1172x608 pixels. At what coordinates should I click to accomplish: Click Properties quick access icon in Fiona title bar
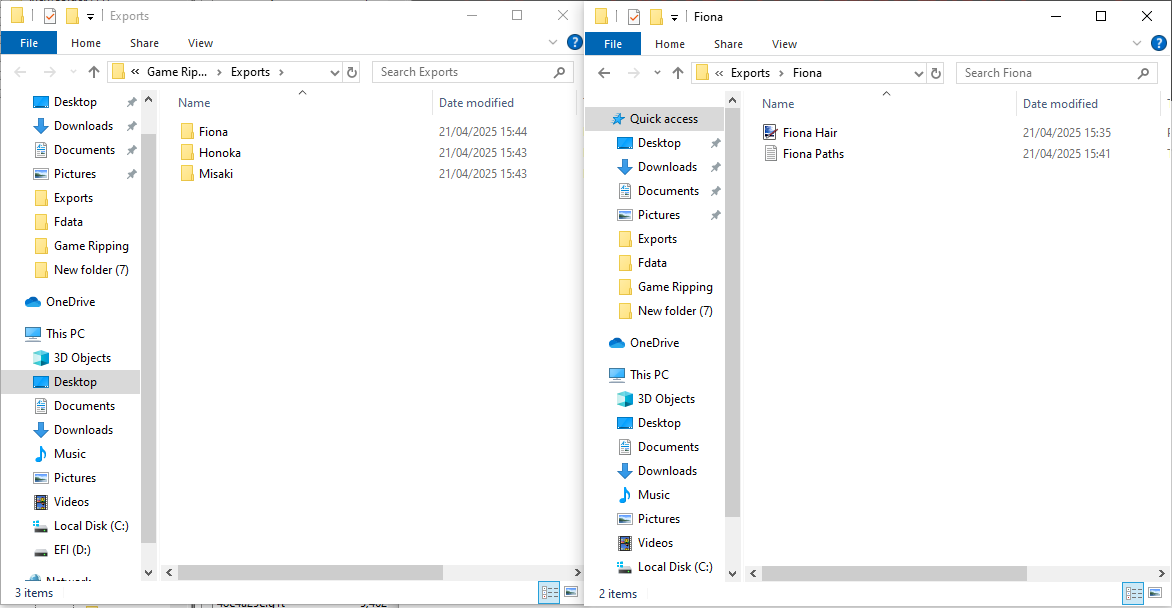pos(634,16)
